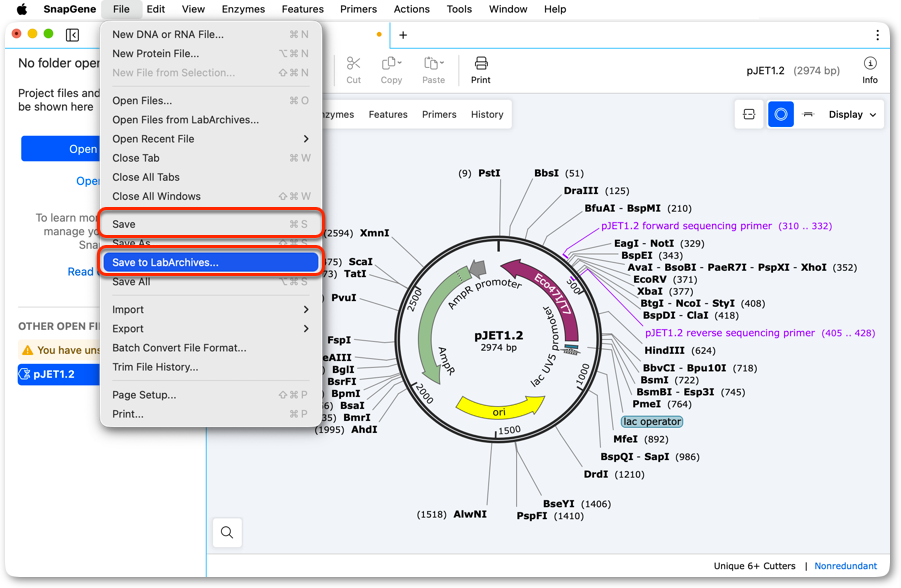Click the blue Open button in sidebar
901x588 pixels.
click(60, 149)
